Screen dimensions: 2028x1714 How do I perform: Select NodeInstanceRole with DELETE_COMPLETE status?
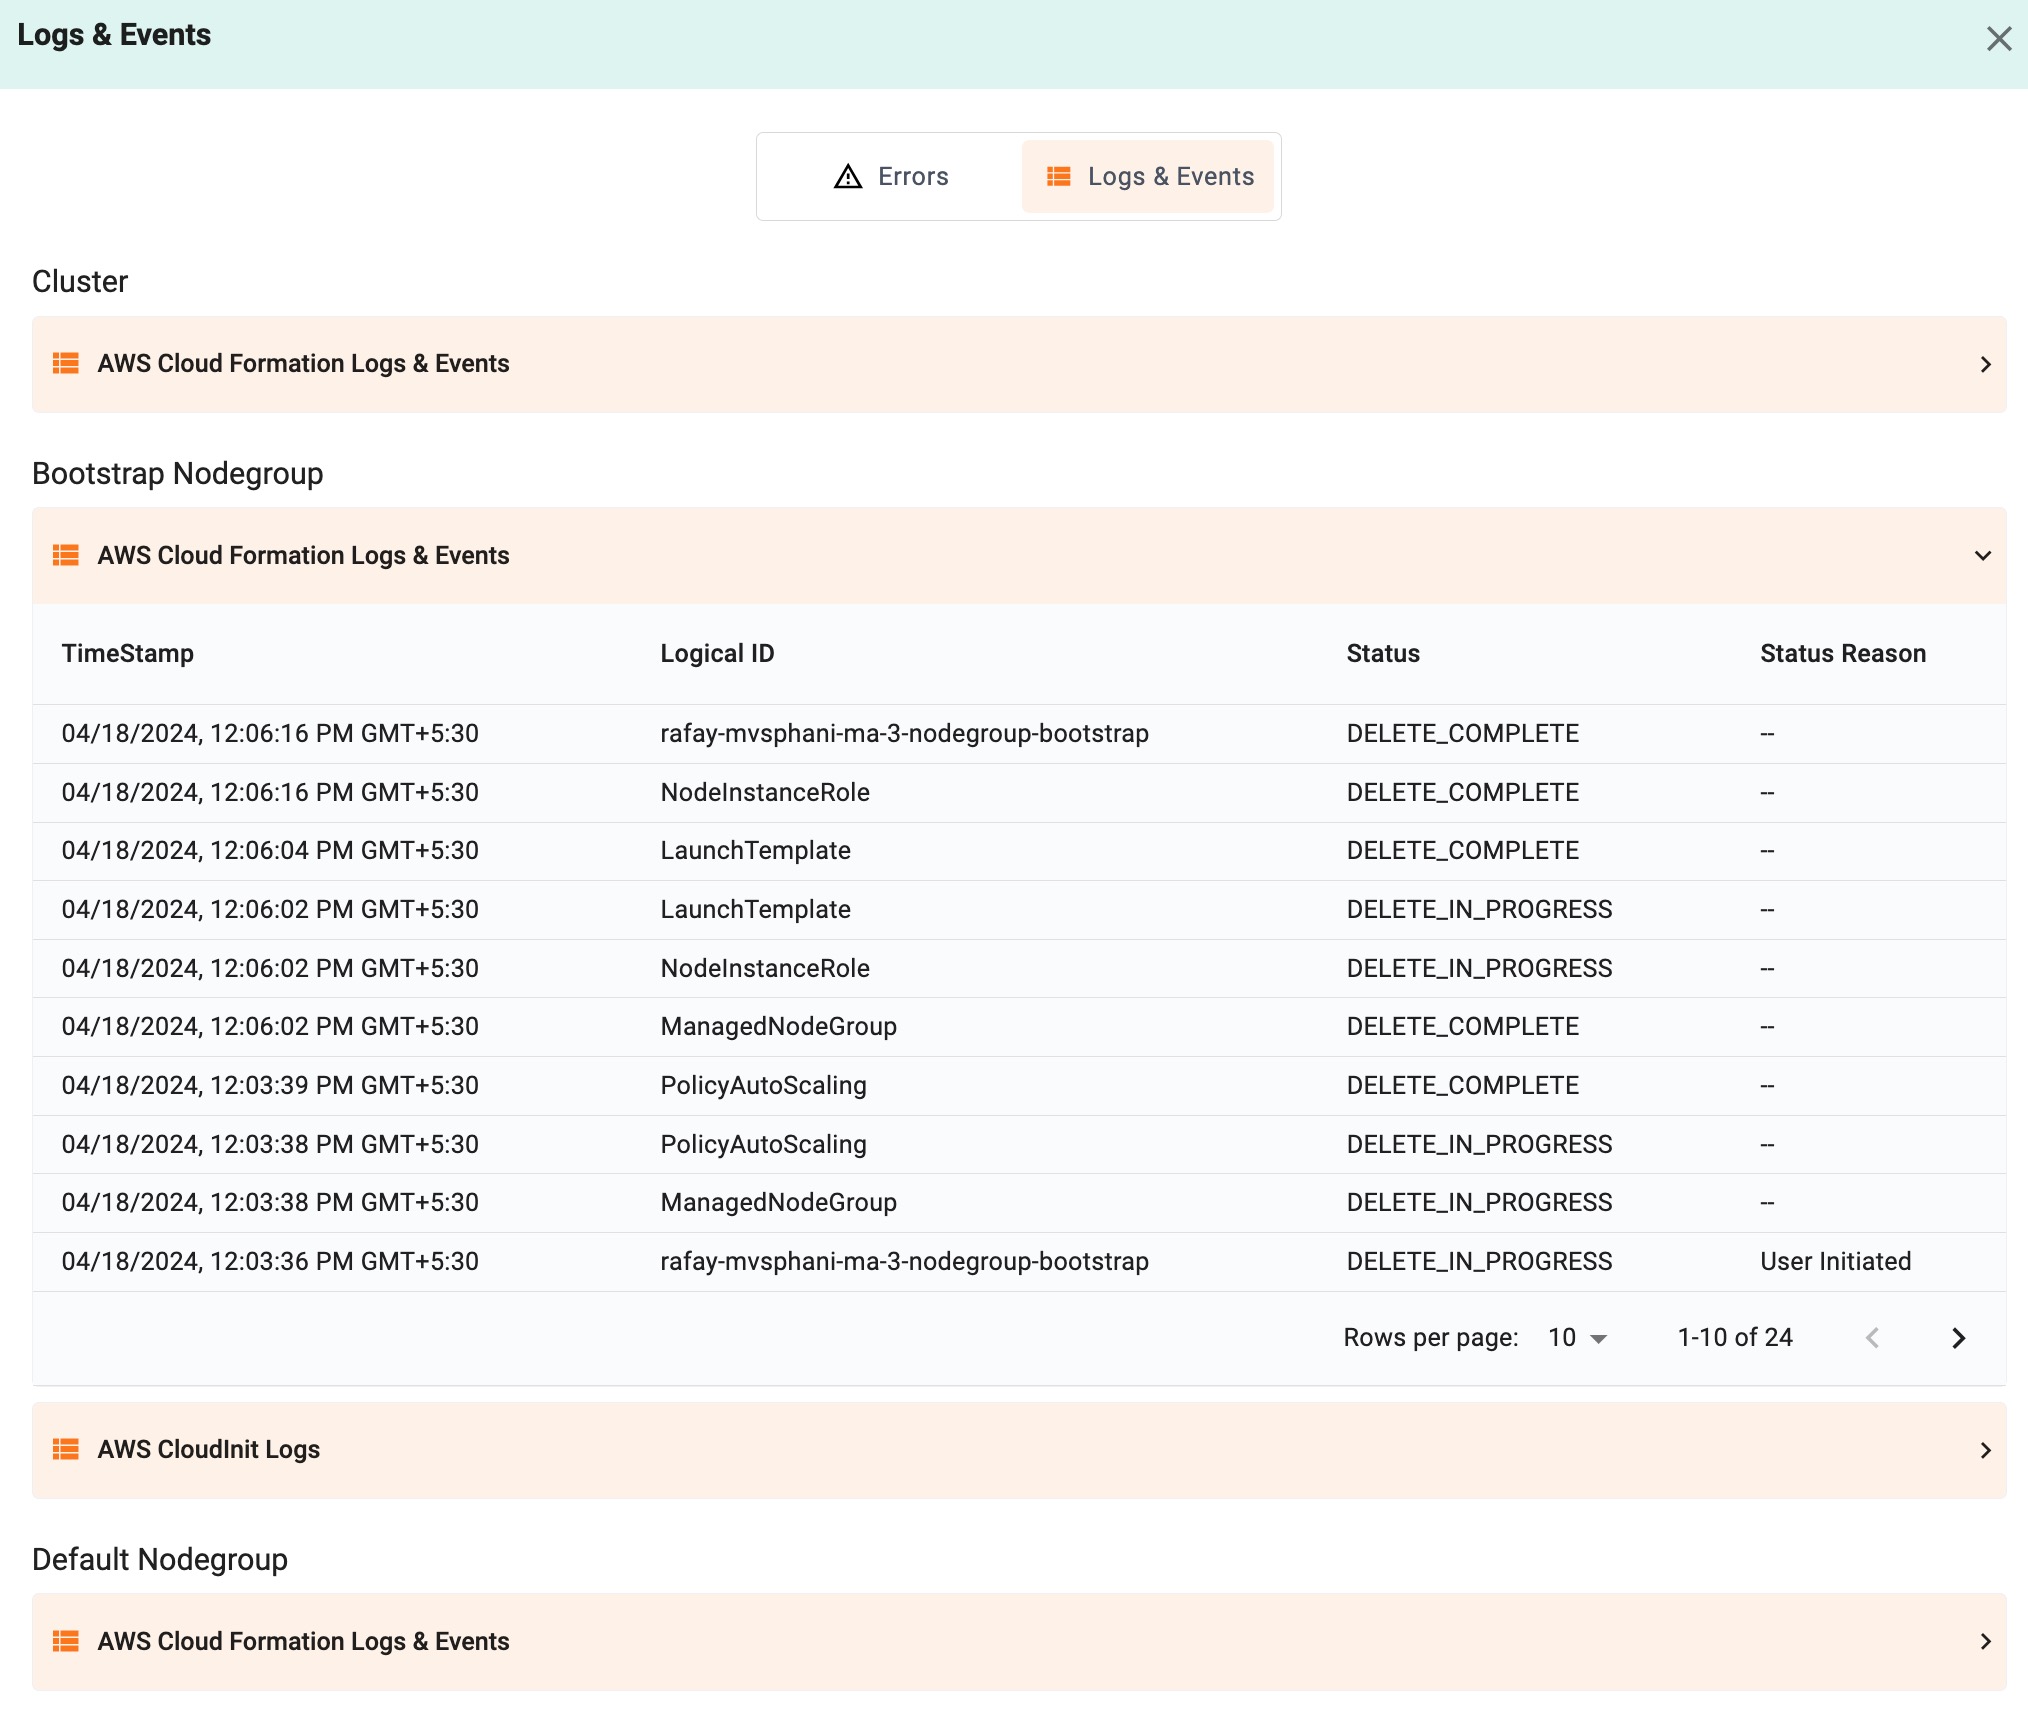coord(765,792)
